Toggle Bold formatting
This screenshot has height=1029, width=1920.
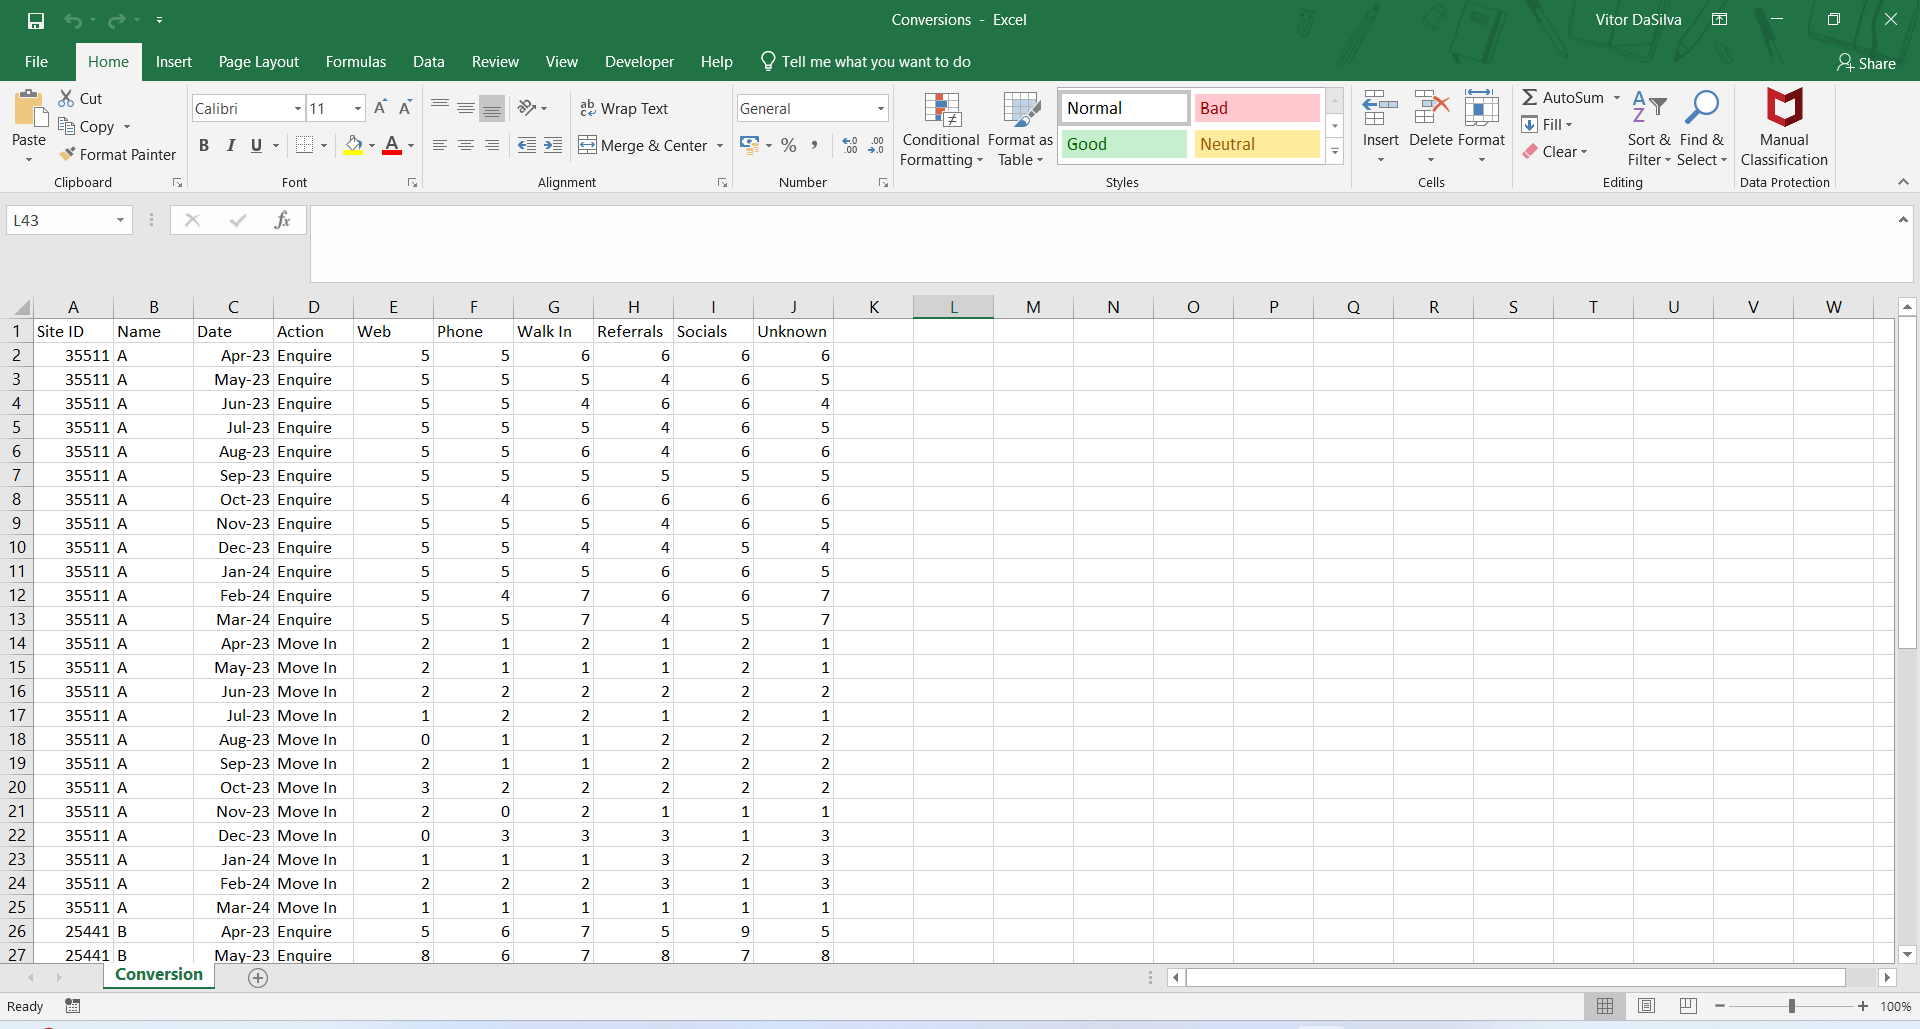pyautogui.click(x=204, y=145)
